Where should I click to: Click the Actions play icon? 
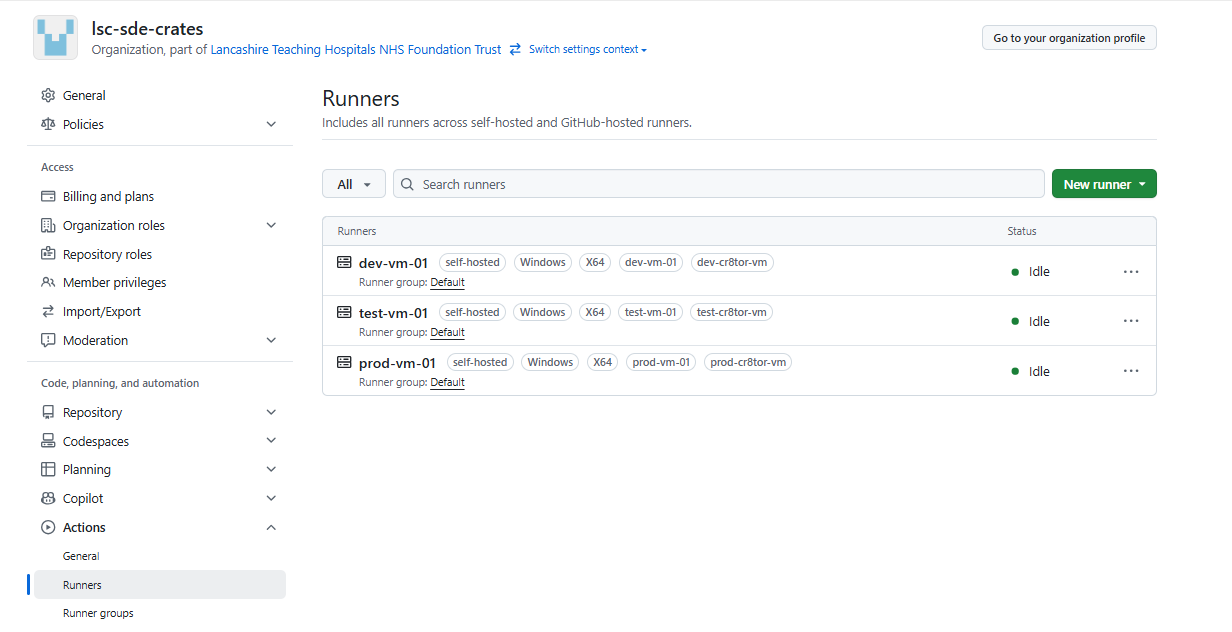coord(48,527)
